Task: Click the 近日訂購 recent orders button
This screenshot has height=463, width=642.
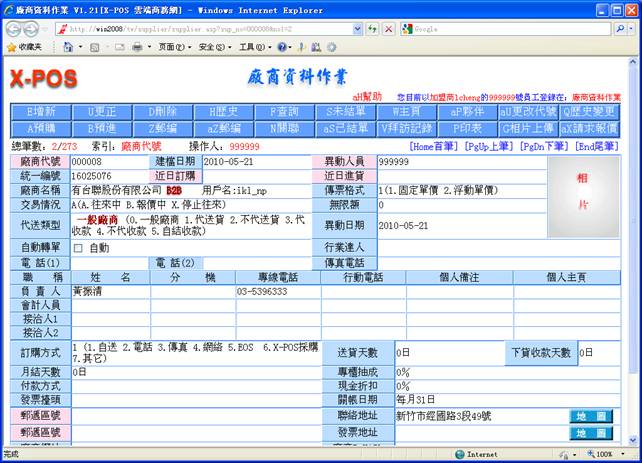Action: tap(175, 175)
